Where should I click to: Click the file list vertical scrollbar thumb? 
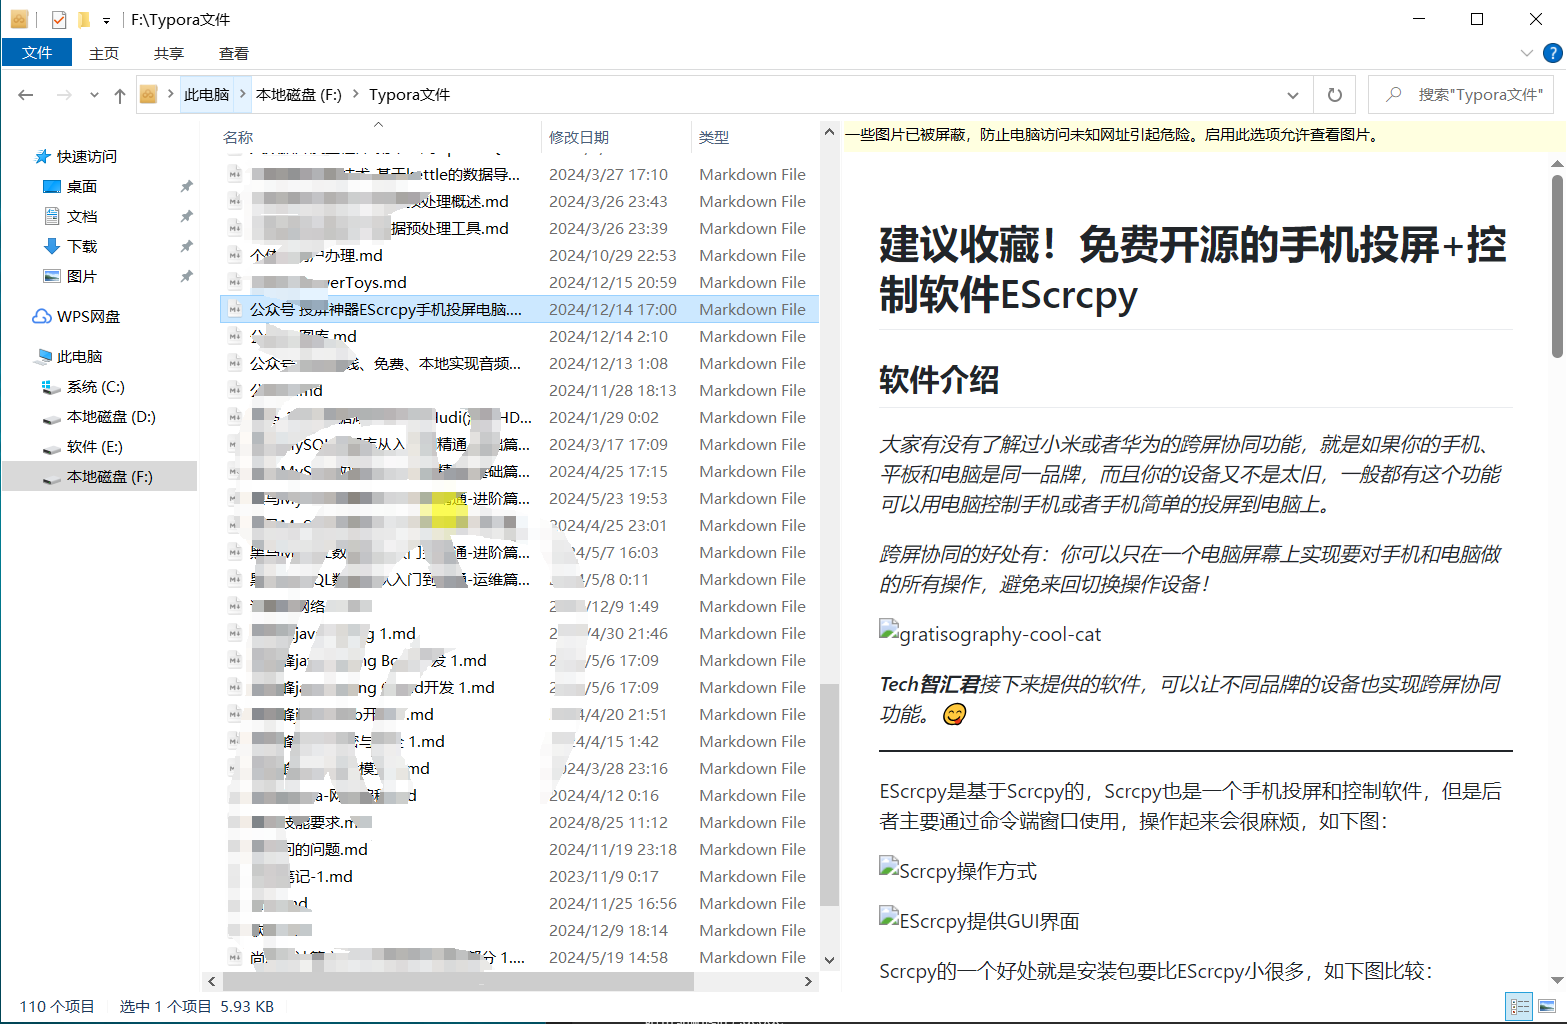(829, 795)
